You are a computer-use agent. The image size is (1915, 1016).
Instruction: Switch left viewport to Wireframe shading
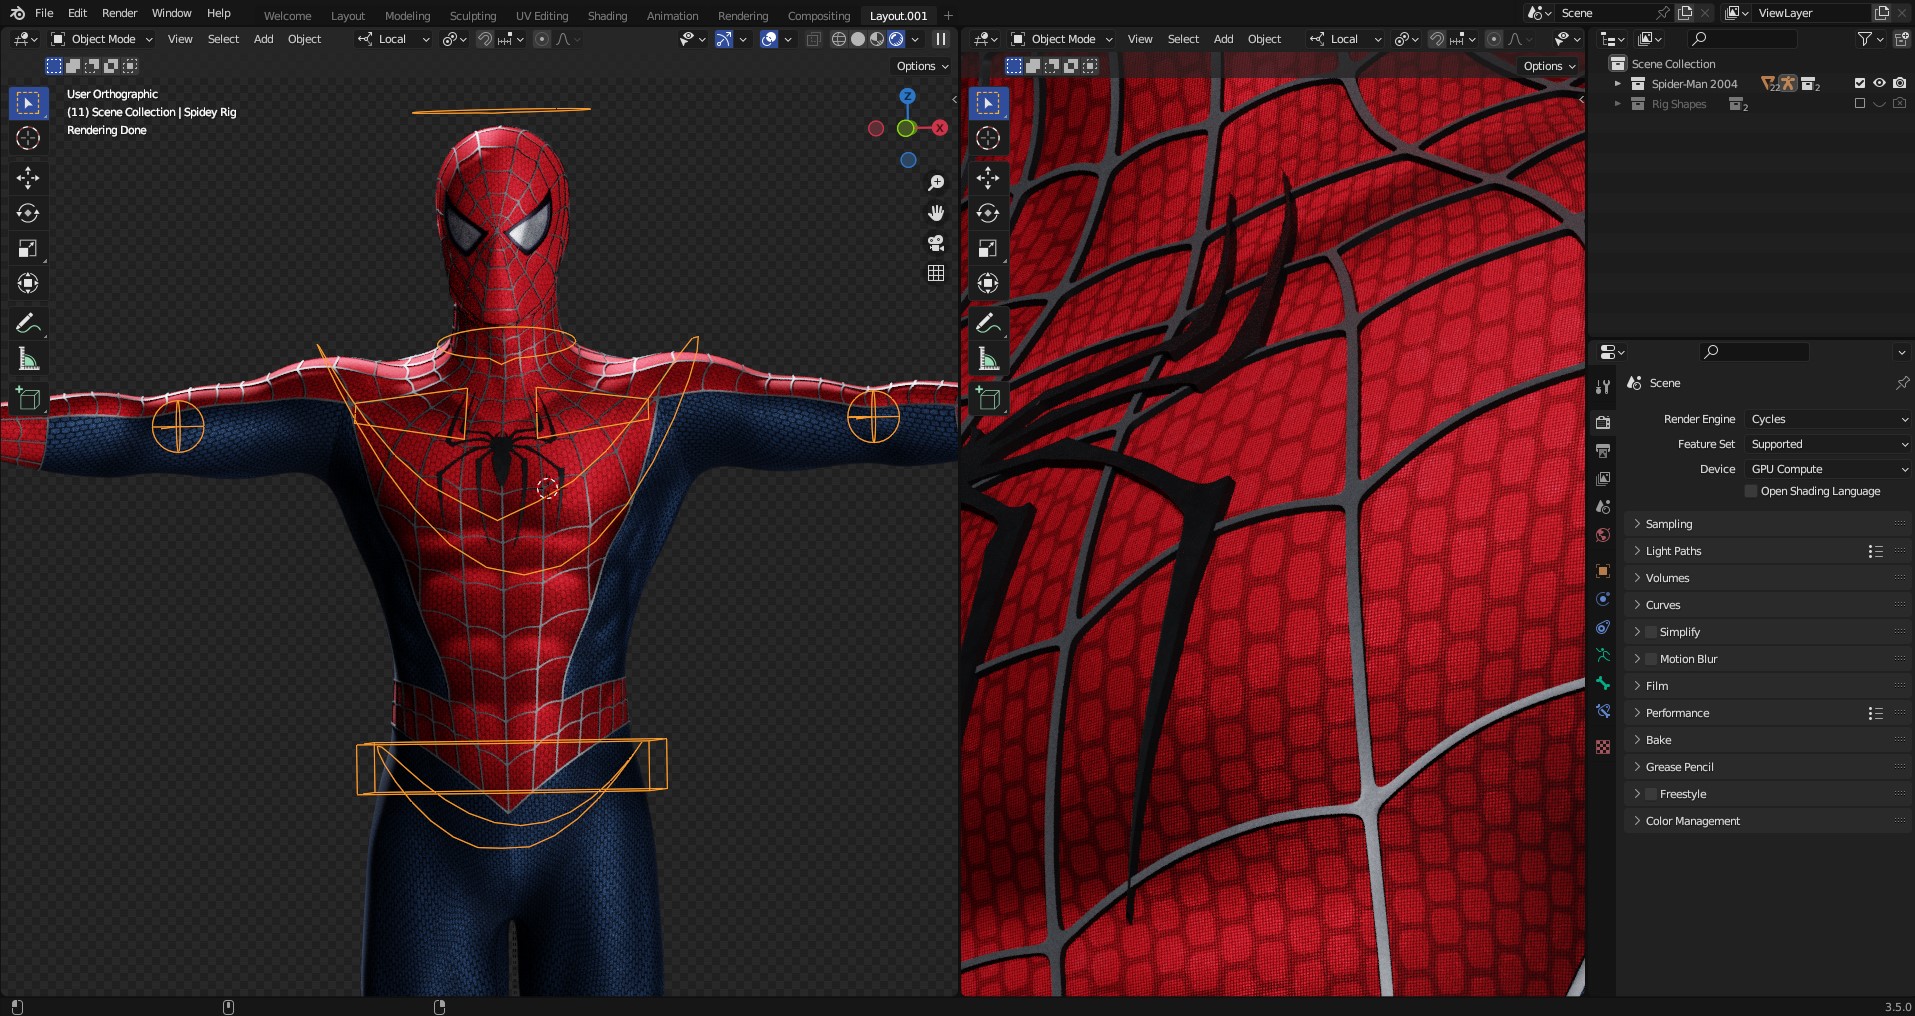click(x=839, y=39)
